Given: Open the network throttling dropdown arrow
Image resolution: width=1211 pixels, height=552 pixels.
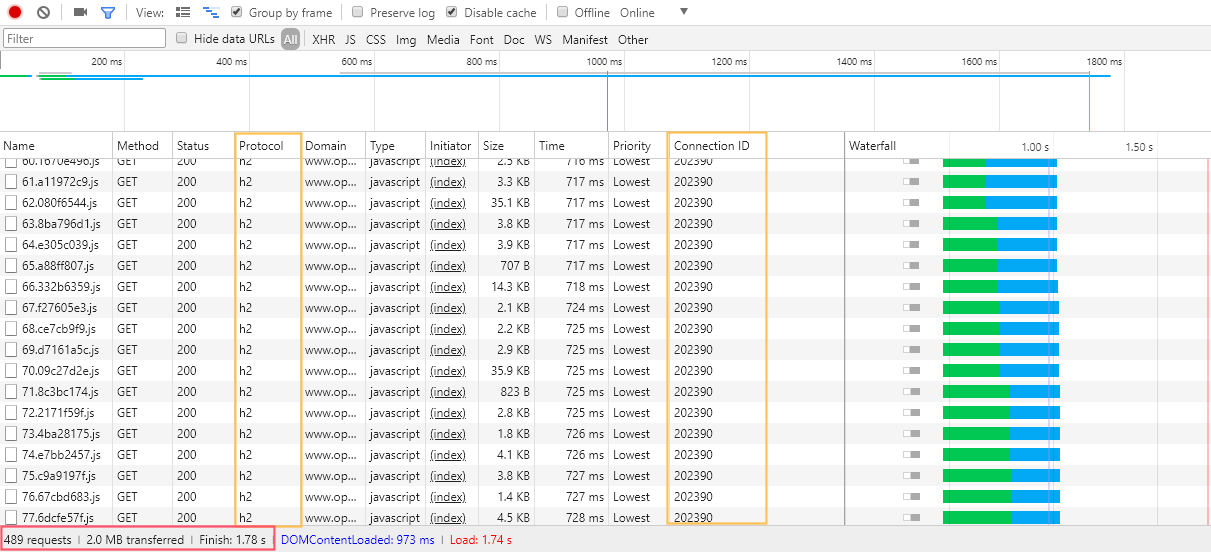Looking at the screenshot, I should click(x=684, y=12).
